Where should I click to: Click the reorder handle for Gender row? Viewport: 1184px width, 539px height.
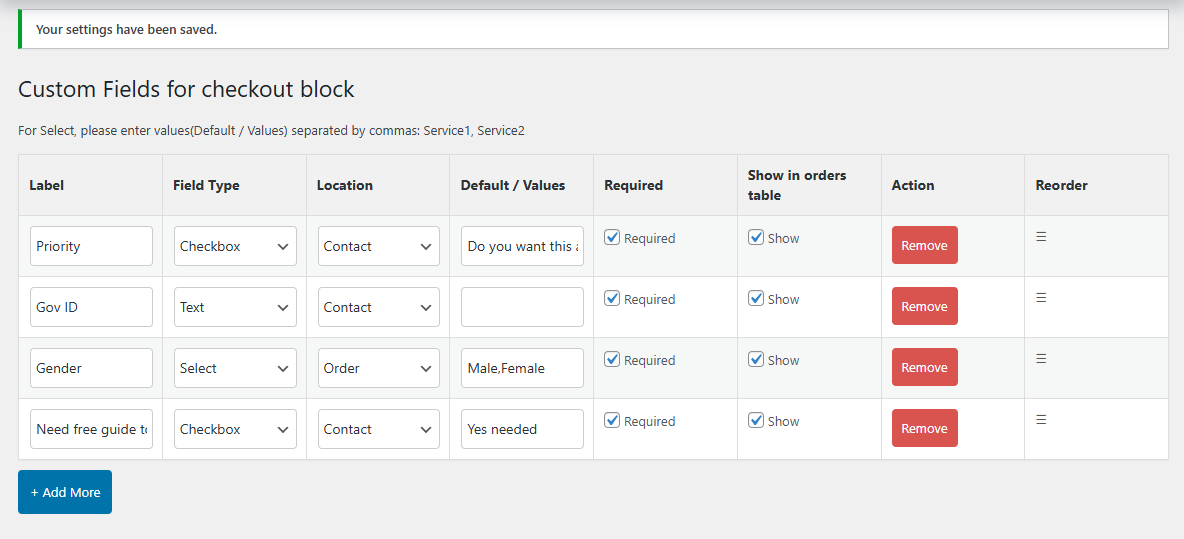point(1041,359)
